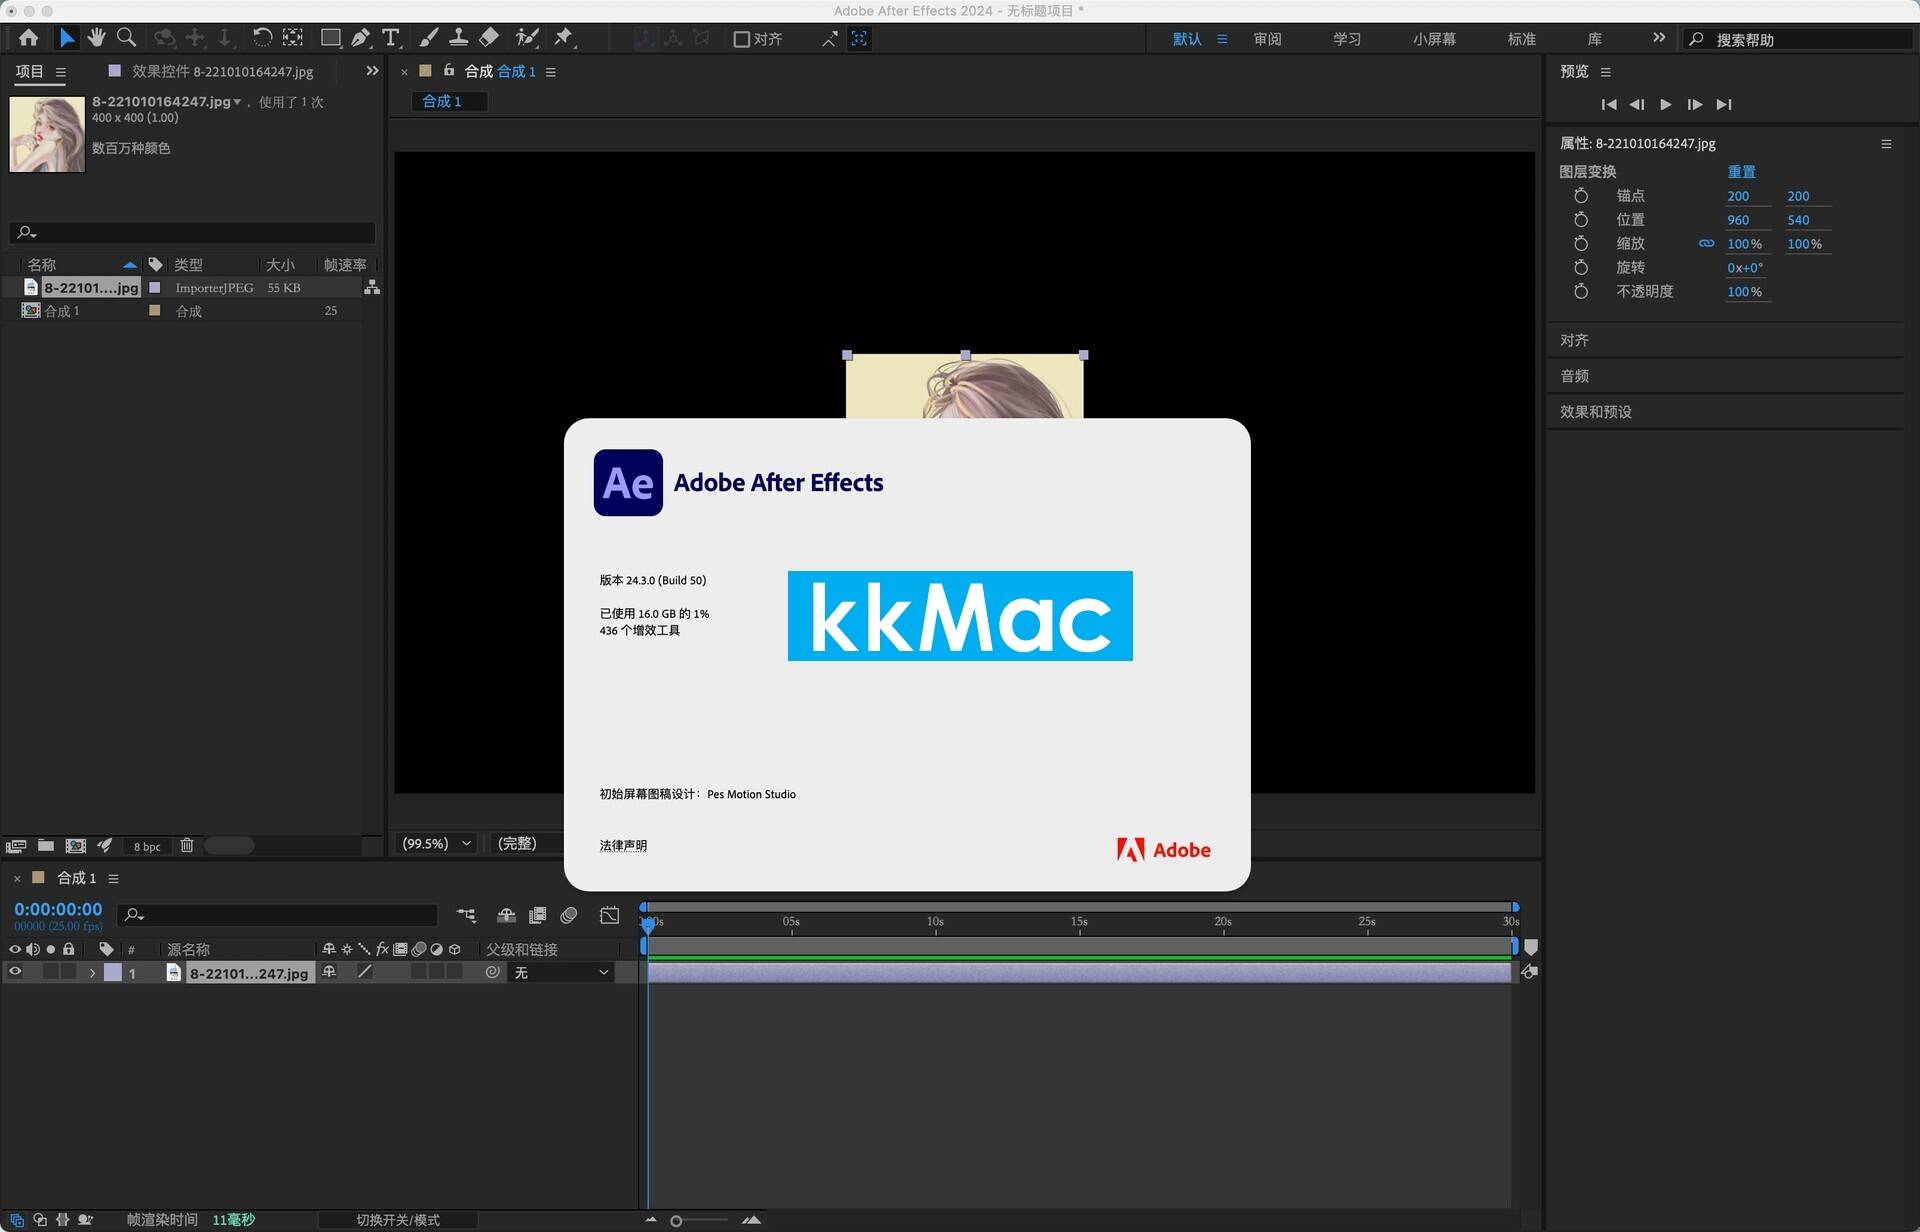Enable Motion Blur for timeline
Viewport: 1920px width, 1232px height.
(569, 915)
